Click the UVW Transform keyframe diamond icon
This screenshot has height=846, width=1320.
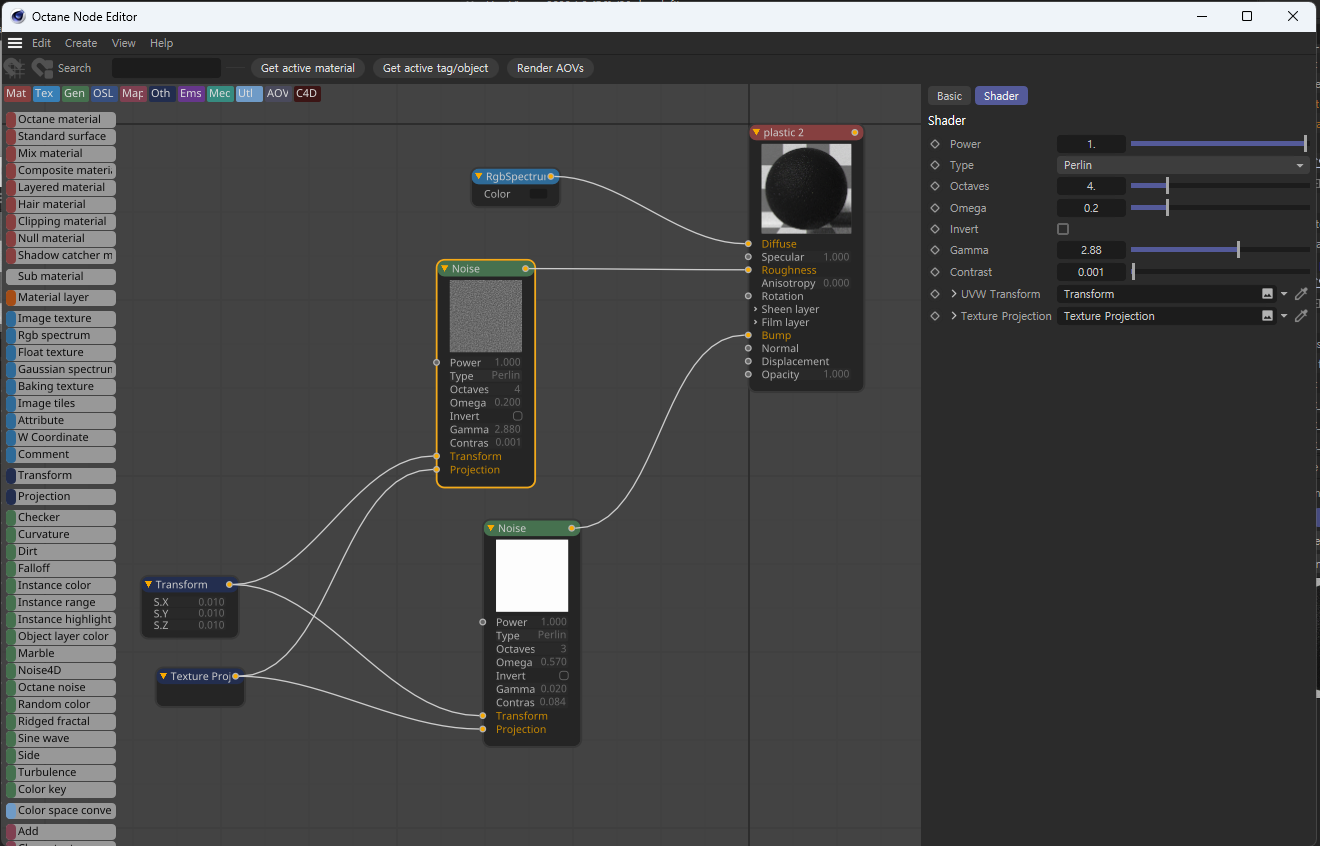(935, 294)
